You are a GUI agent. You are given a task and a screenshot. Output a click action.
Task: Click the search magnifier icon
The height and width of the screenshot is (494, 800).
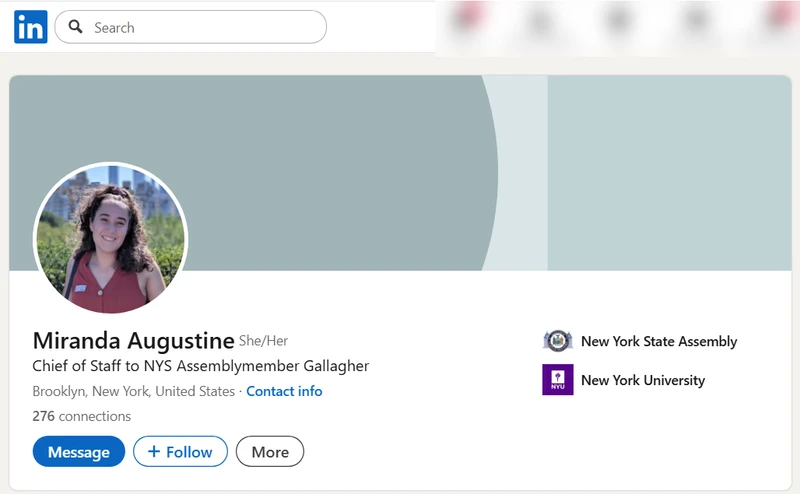click(76, 28)
